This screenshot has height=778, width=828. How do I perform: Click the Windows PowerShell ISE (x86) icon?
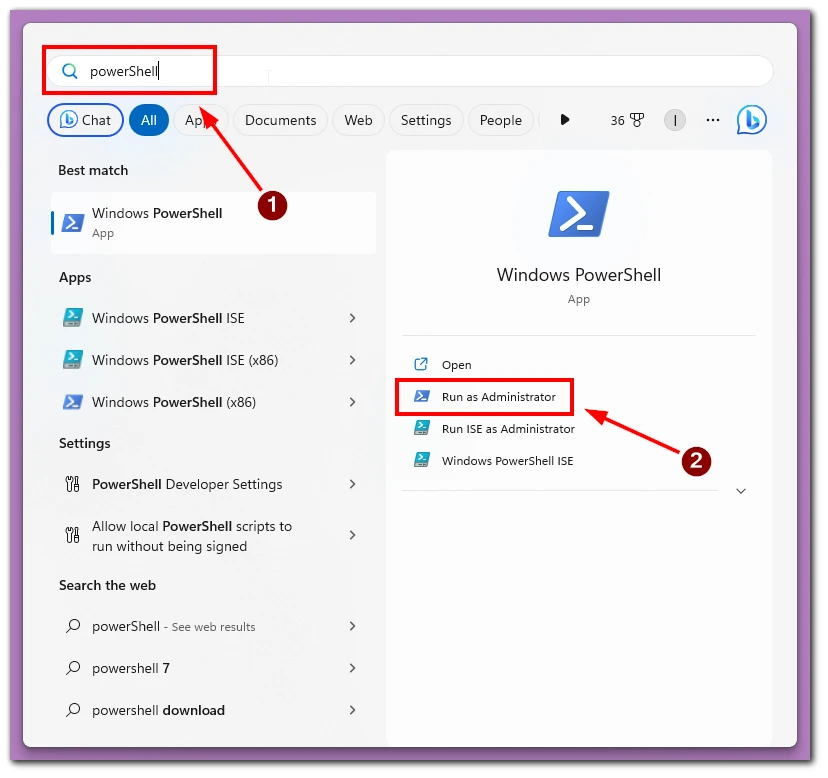pyautogui.click(x=73, y=360)
